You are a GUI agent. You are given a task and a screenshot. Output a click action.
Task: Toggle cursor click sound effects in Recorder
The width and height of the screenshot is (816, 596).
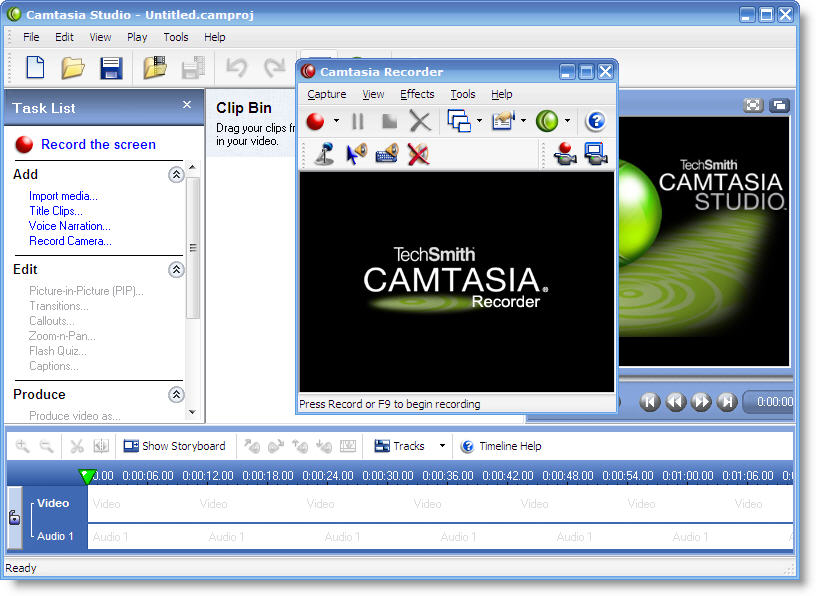click(x=356, y=154)
